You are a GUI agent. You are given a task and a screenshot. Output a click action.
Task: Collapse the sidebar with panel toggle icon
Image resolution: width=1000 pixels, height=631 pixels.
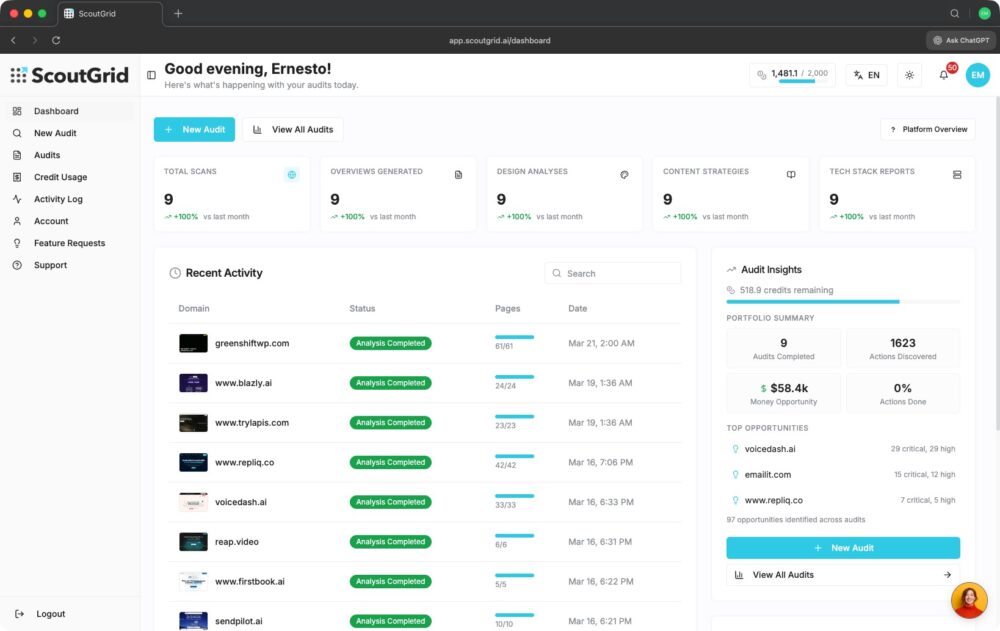tap(152, 75)
